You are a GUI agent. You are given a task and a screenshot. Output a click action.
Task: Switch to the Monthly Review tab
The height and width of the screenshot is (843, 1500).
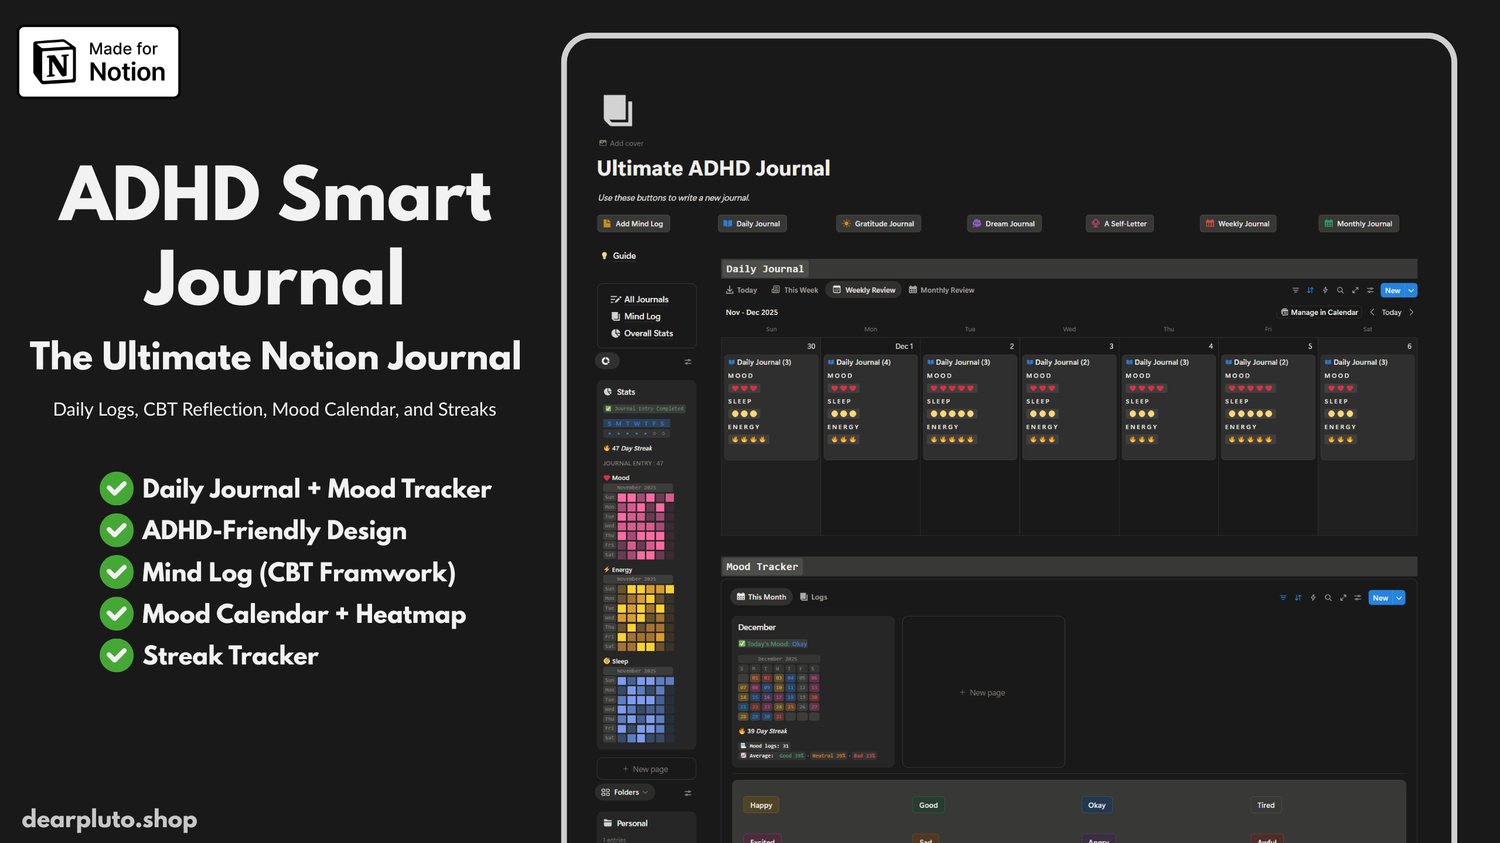coord(941,290)
